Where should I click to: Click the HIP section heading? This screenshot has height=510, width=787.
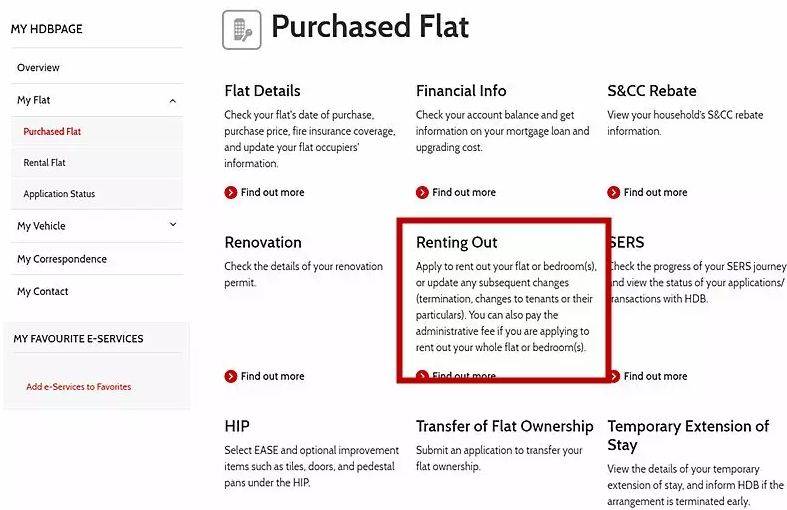[237, 426]
